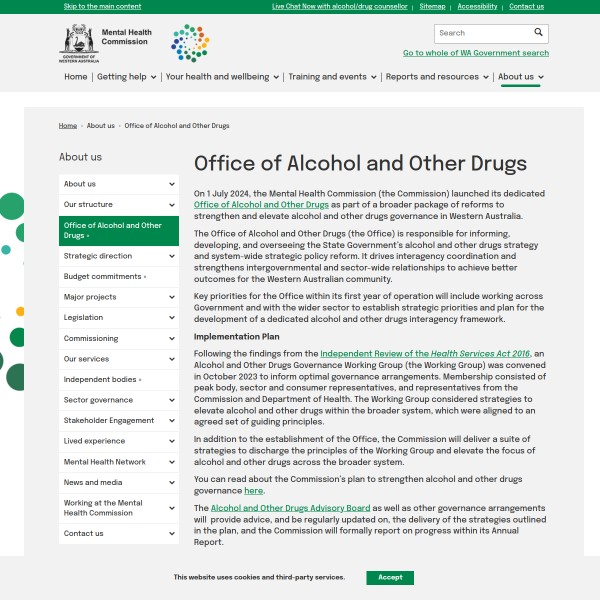Expand Commissioning chevron in sidebar
Screen dimensions: 600x600
click(172, 339)
